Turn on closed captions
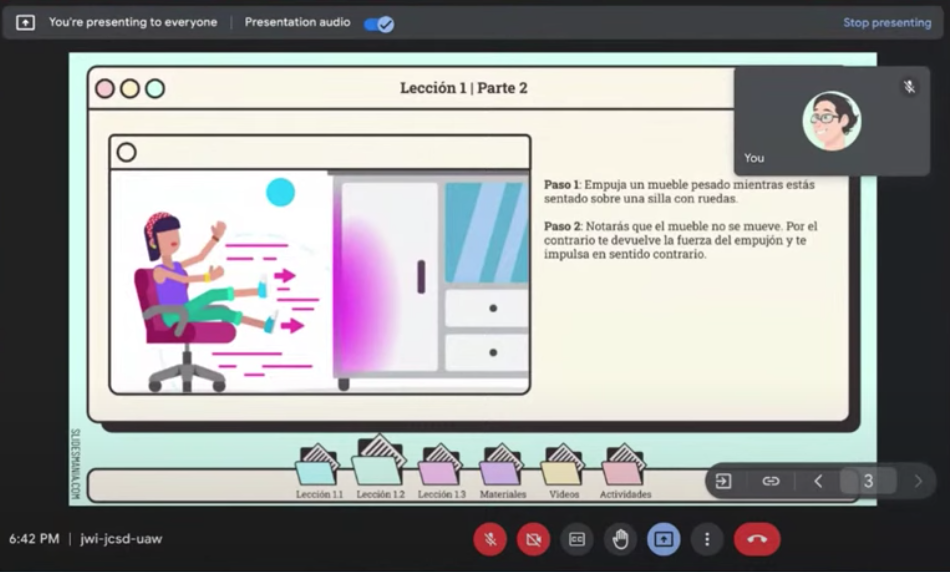The height and width of the screenshot is (572, 950). tap(577, 540)
